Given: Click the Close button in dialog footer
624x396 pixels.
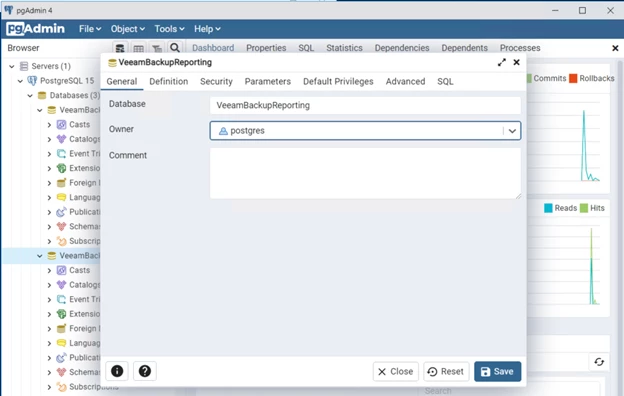Looking at the screenshot, I should (396, 371).
